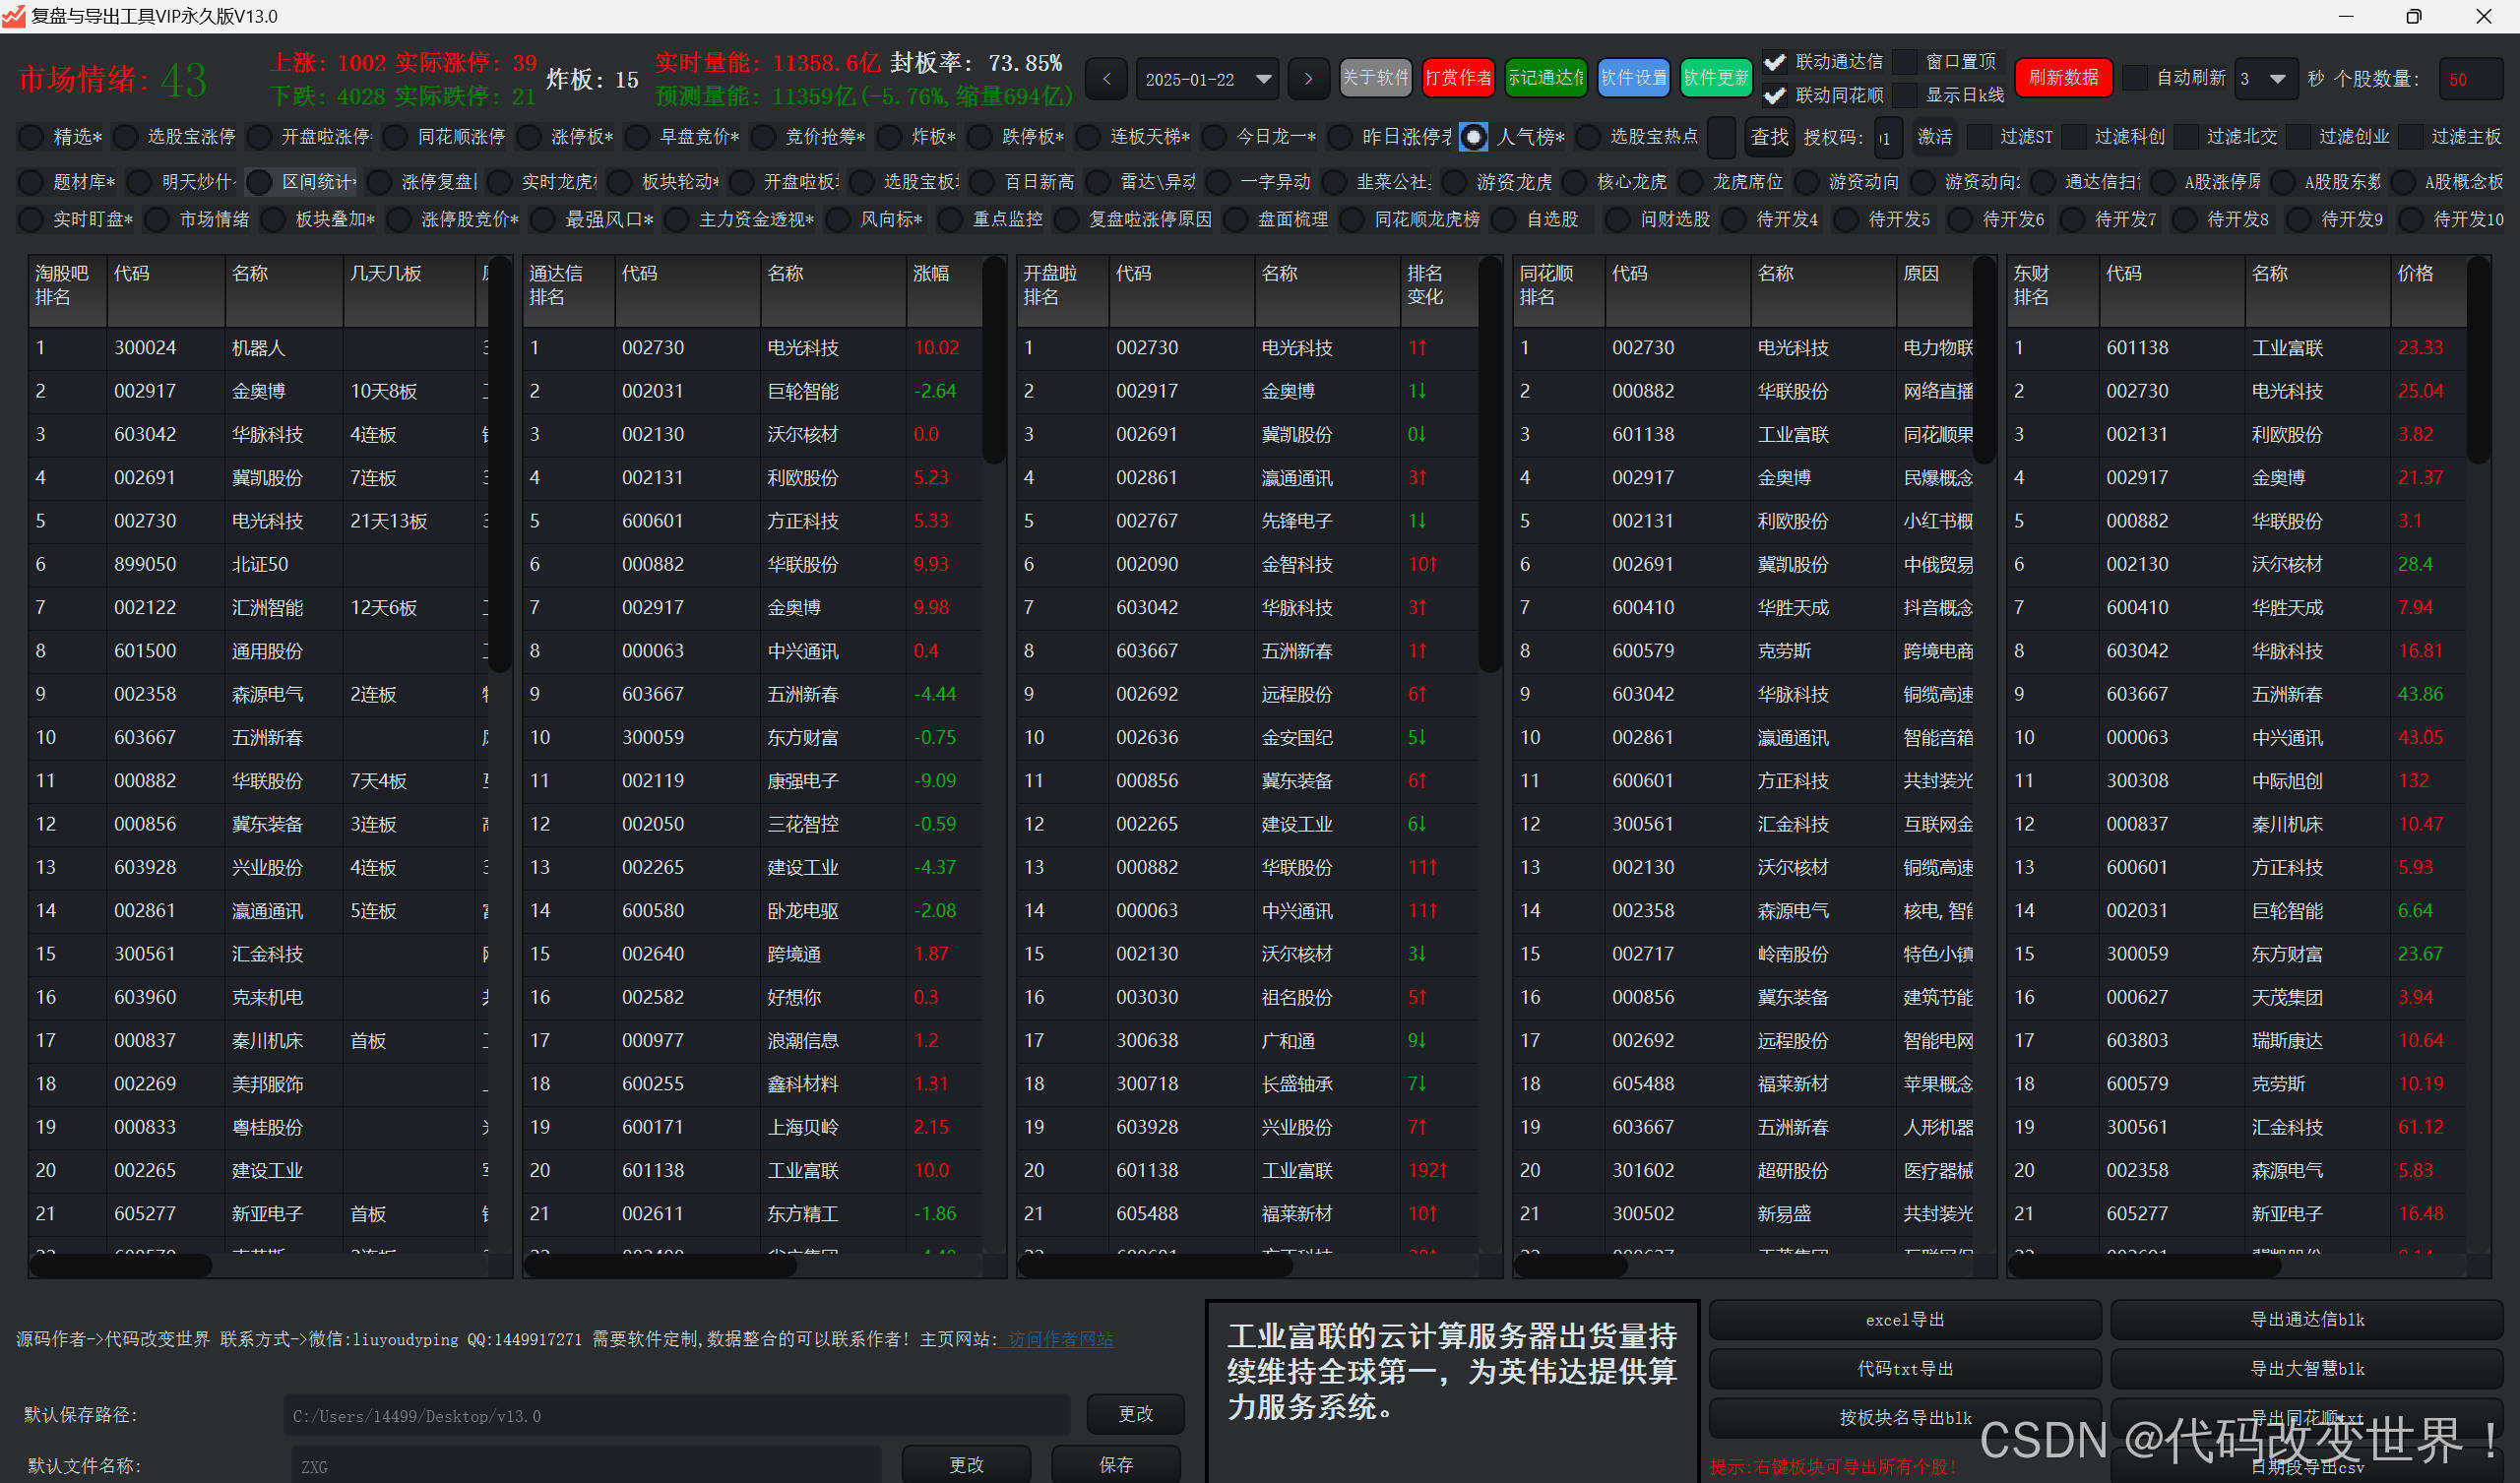Viewport: 2520px width, 1483px height.
Task: Uncheck 联动通达信 checkbox
Action: pyautogui.click(x=1775, y=62)
